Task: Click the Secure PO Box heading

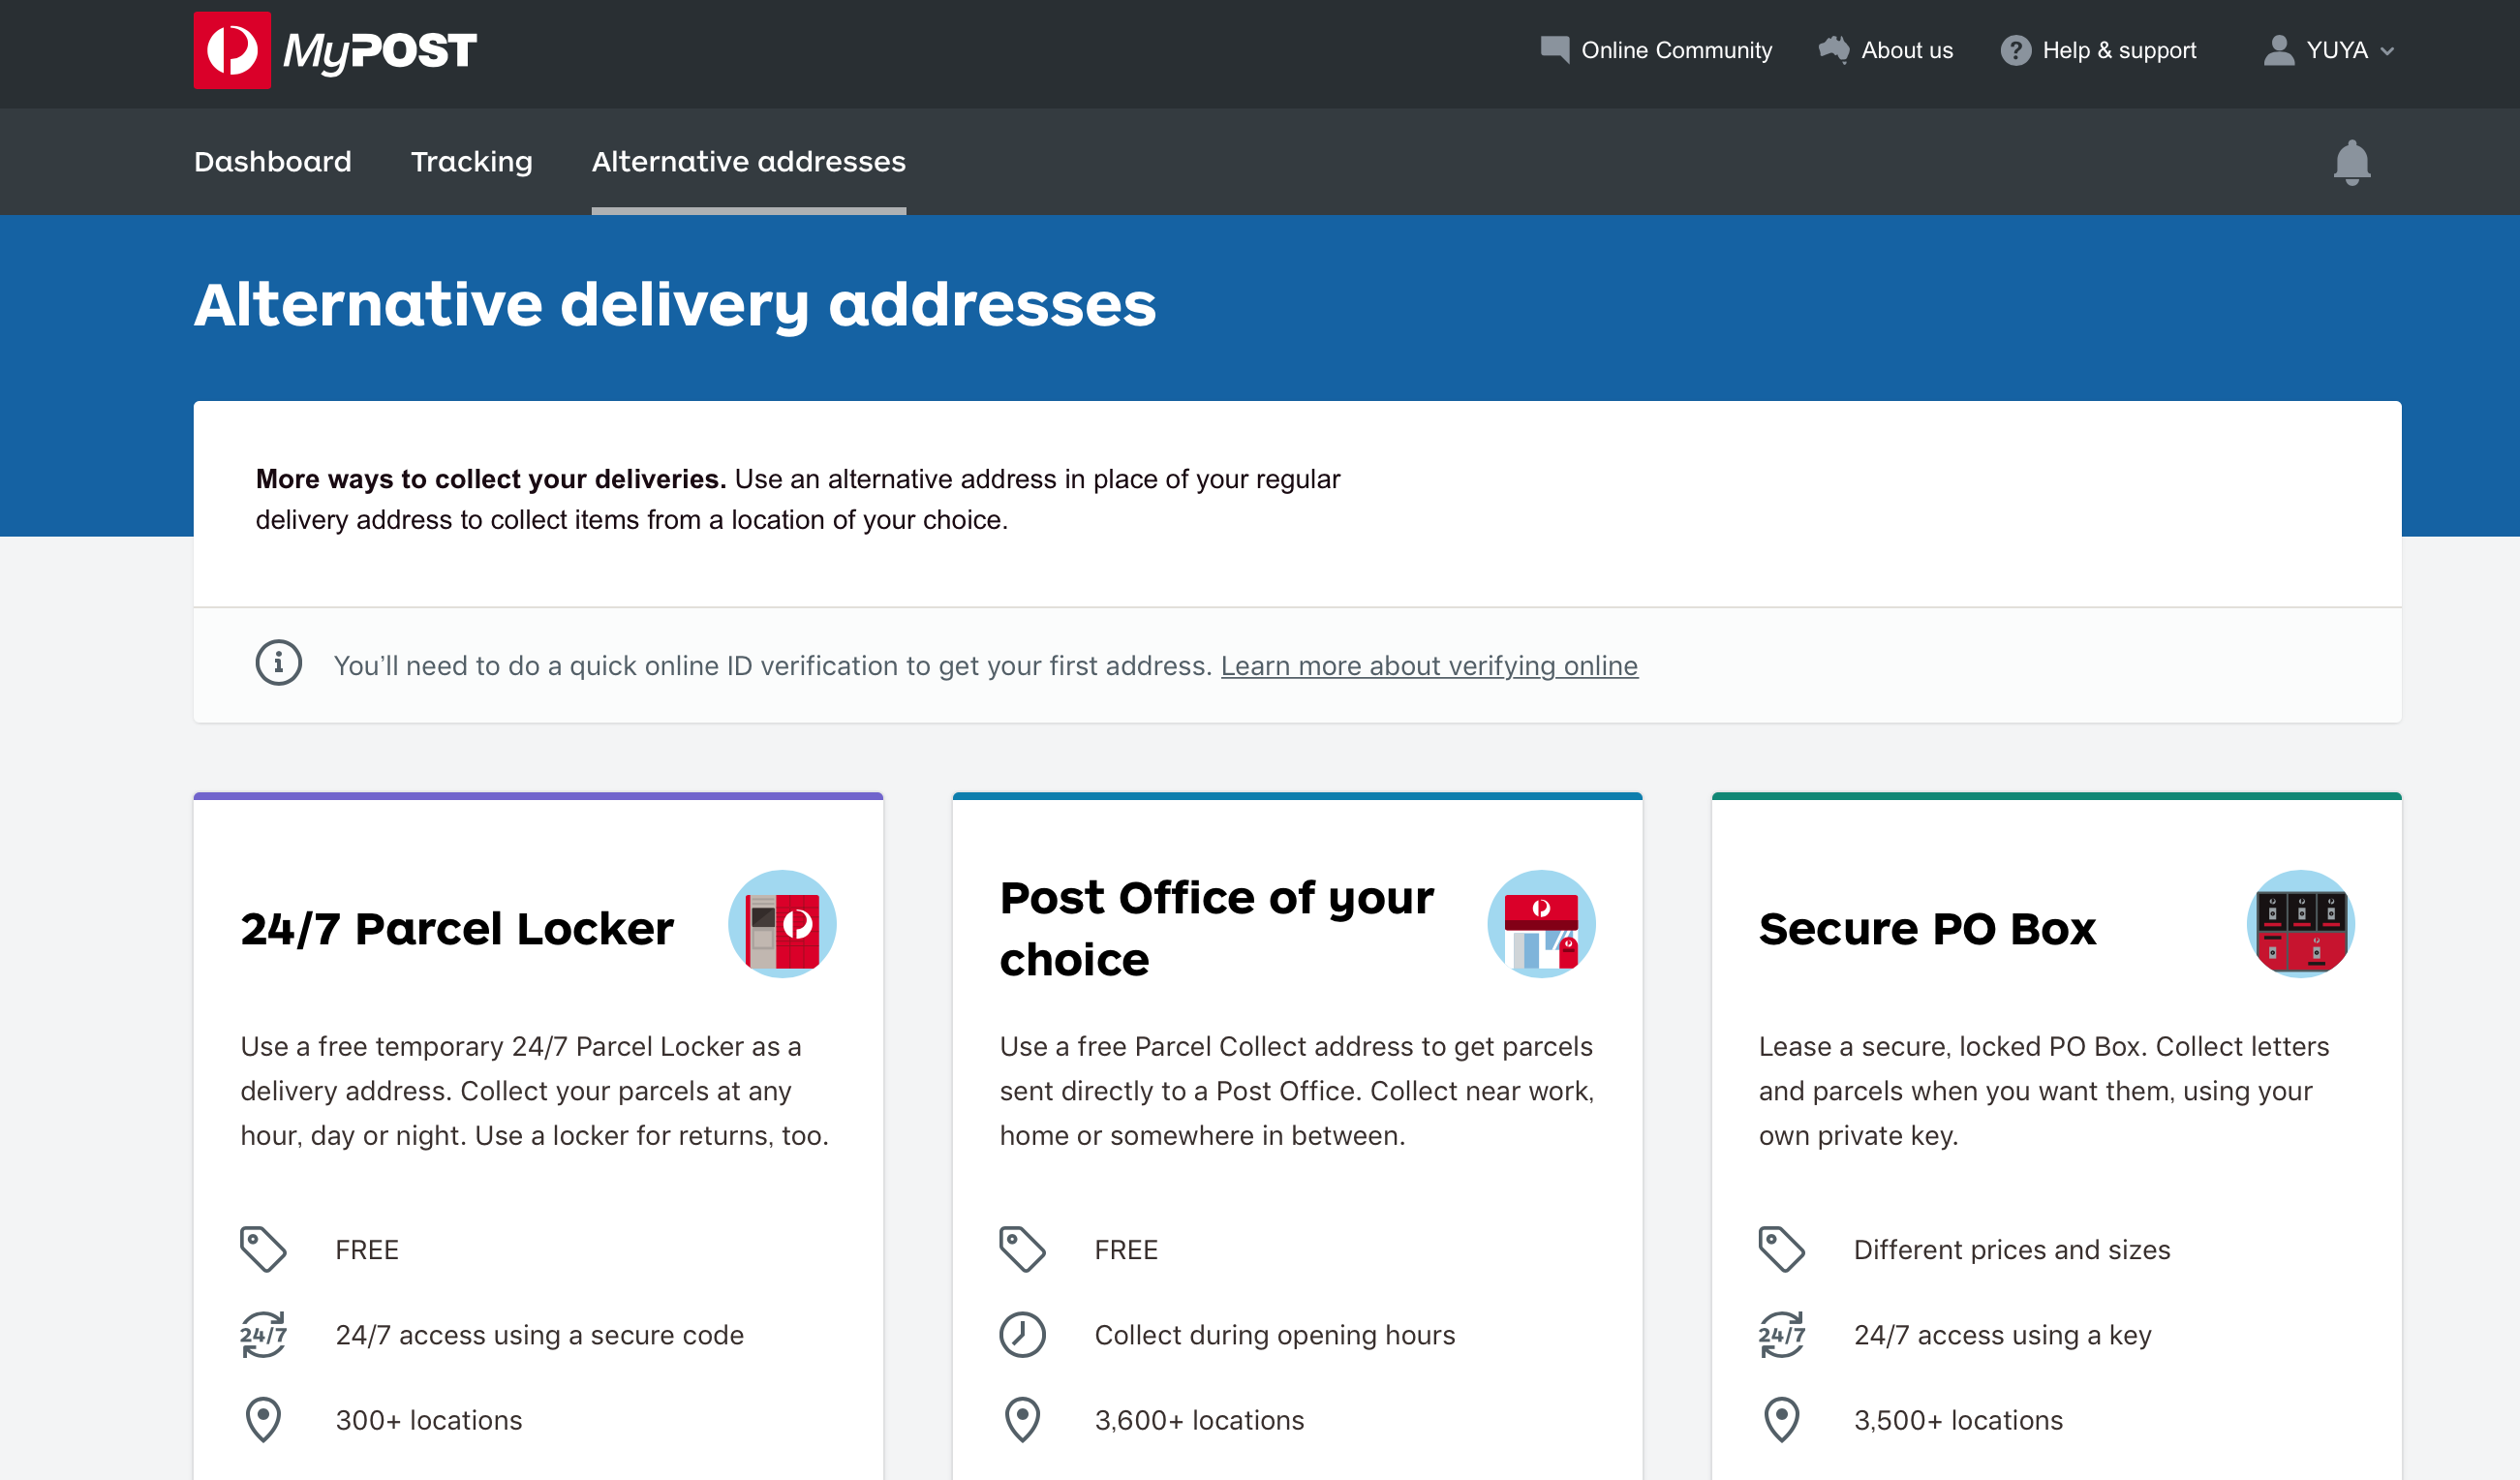Action: pyautogui.click(x=1928, y=928)
